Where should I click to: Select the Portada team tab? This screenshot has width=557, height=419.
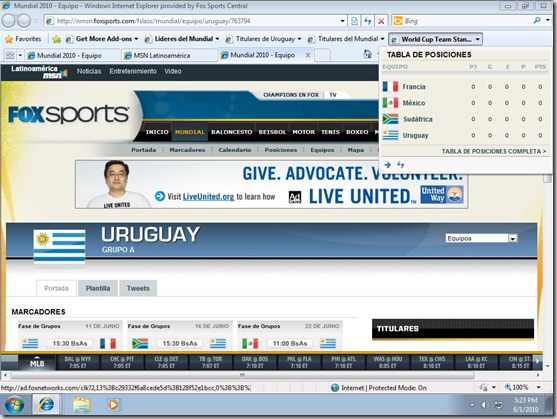[x=56, y=288]
